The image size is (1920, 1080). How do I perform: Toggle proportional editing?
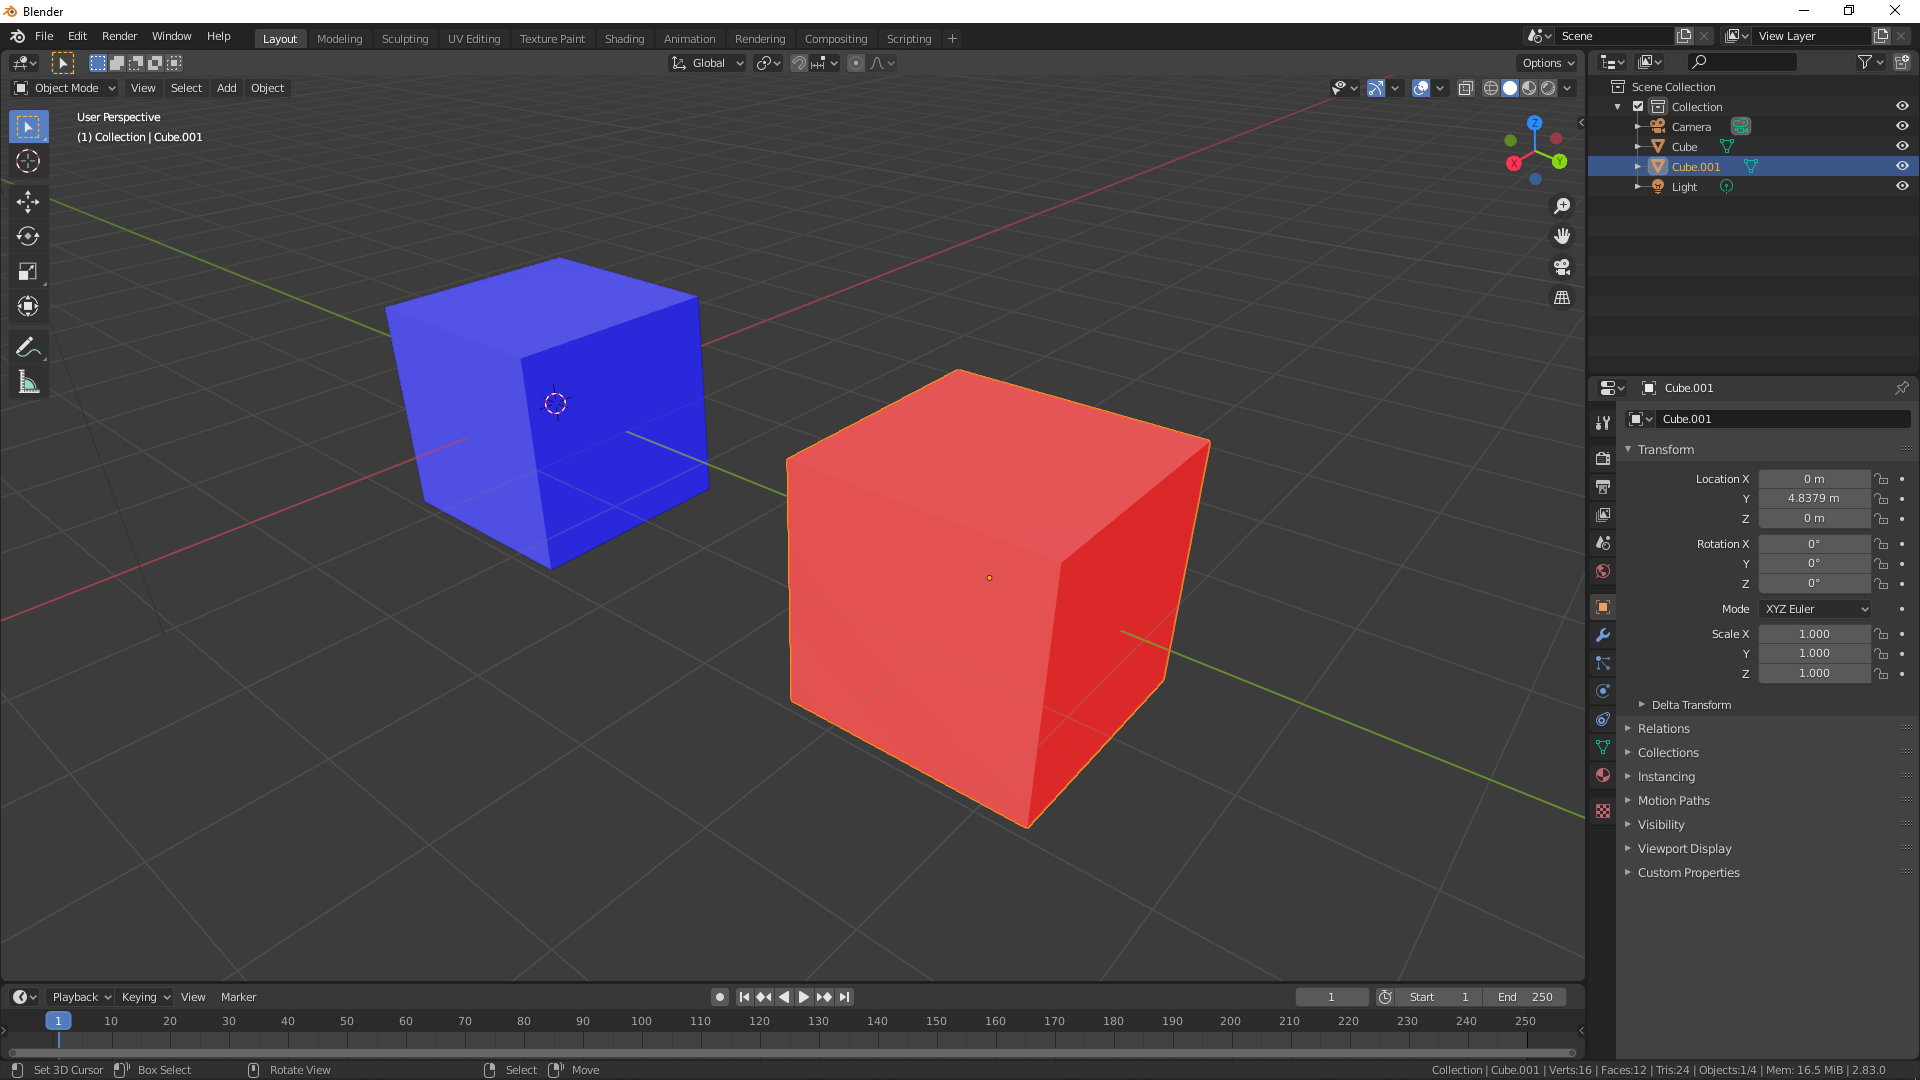(x=855, y=63)
